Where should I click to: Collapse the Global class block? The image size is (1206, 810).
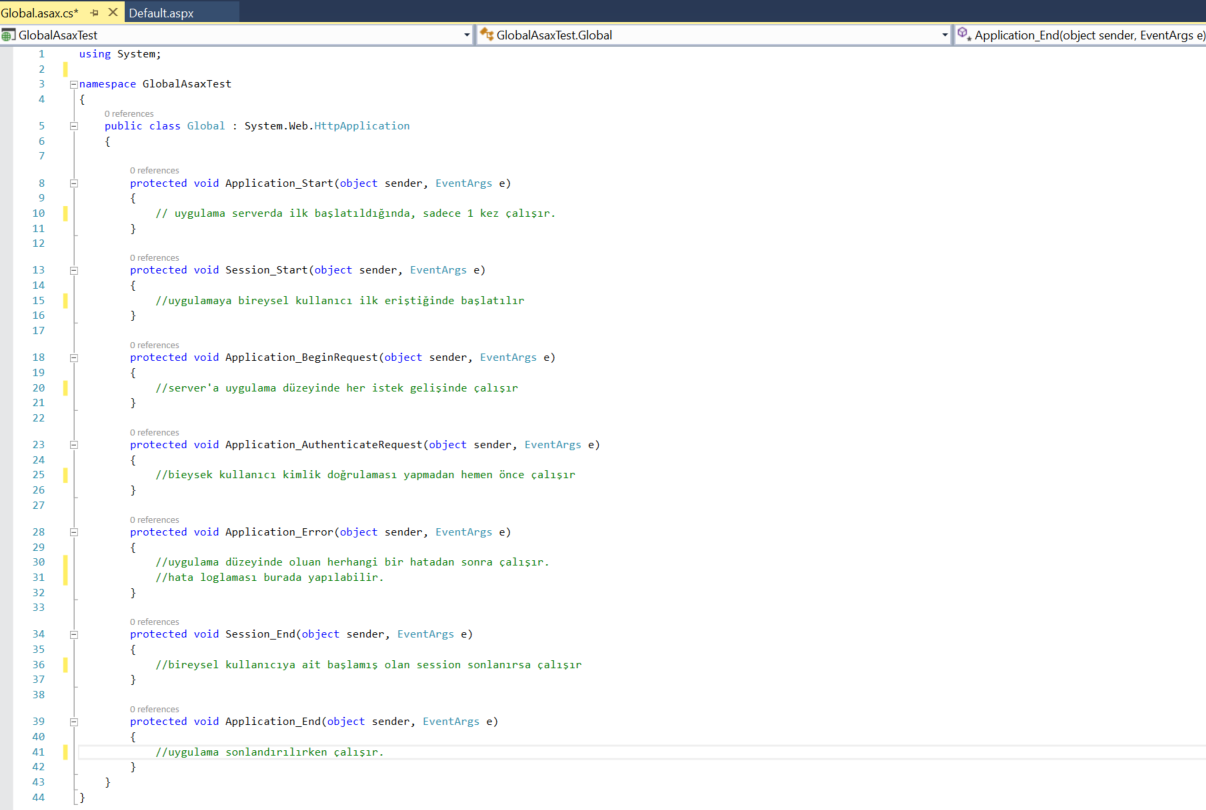(73, 126)
